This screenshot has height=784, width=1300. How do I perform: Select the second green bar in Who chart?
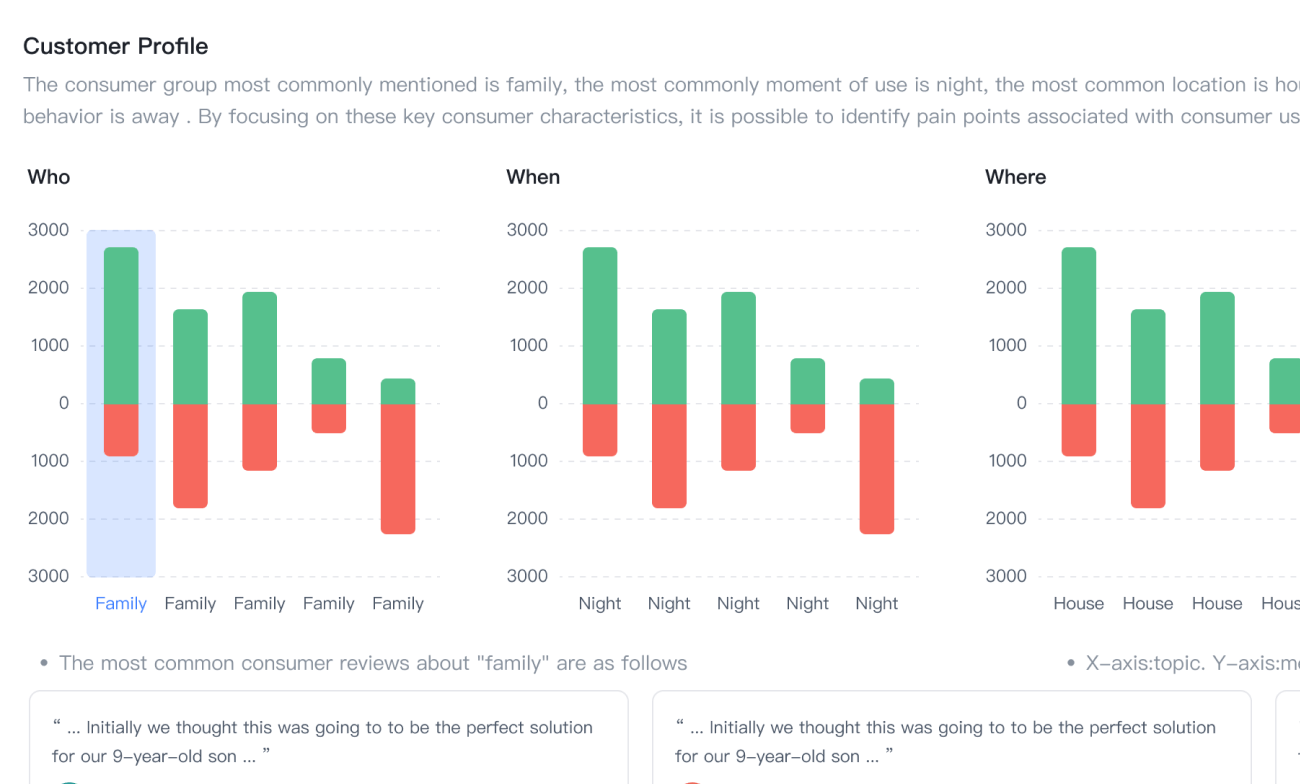point(190,356)
